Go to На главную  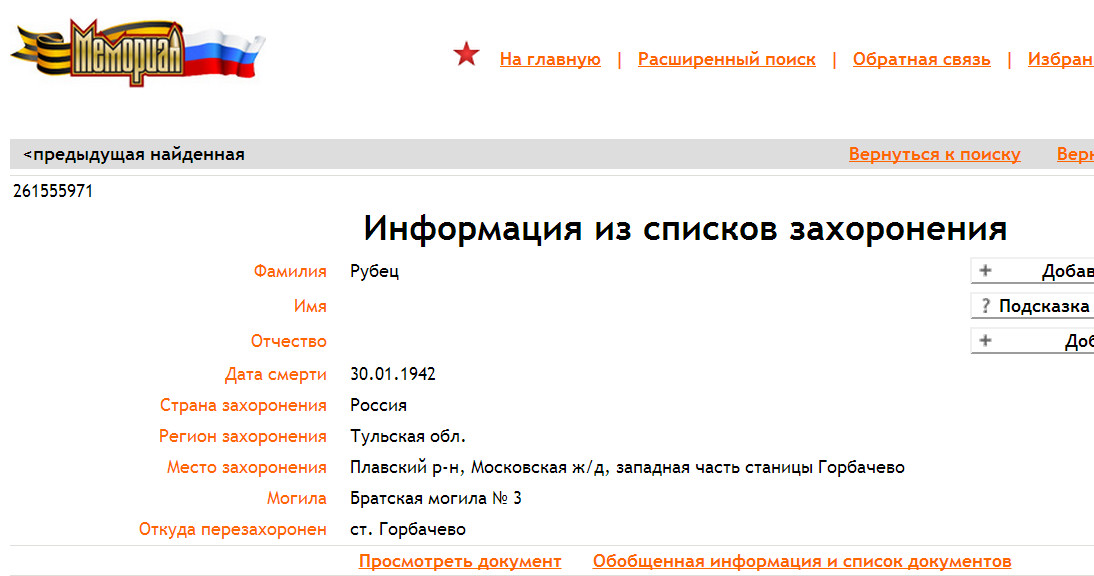coord(550,59)
